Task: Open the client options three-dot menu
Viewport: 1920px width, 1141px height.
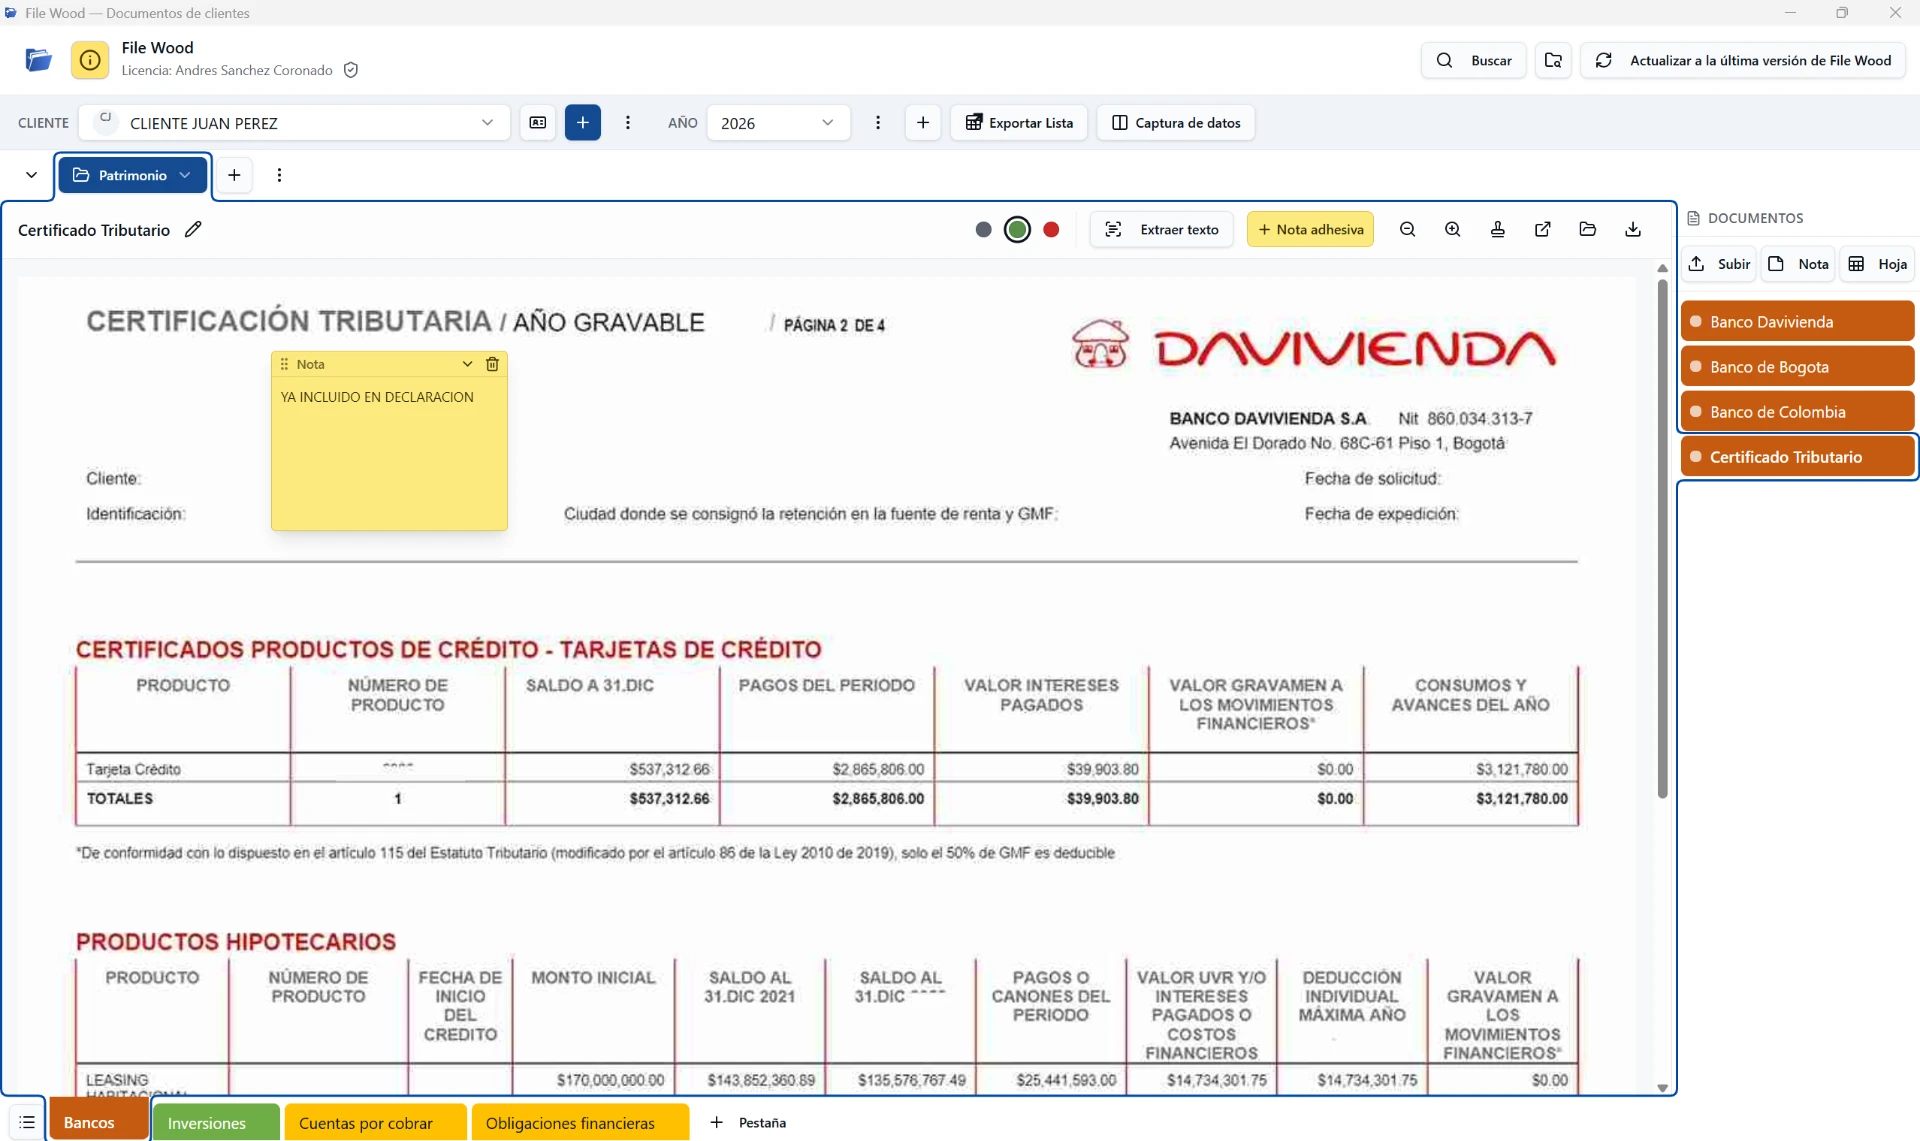Action: pos(628,122)
